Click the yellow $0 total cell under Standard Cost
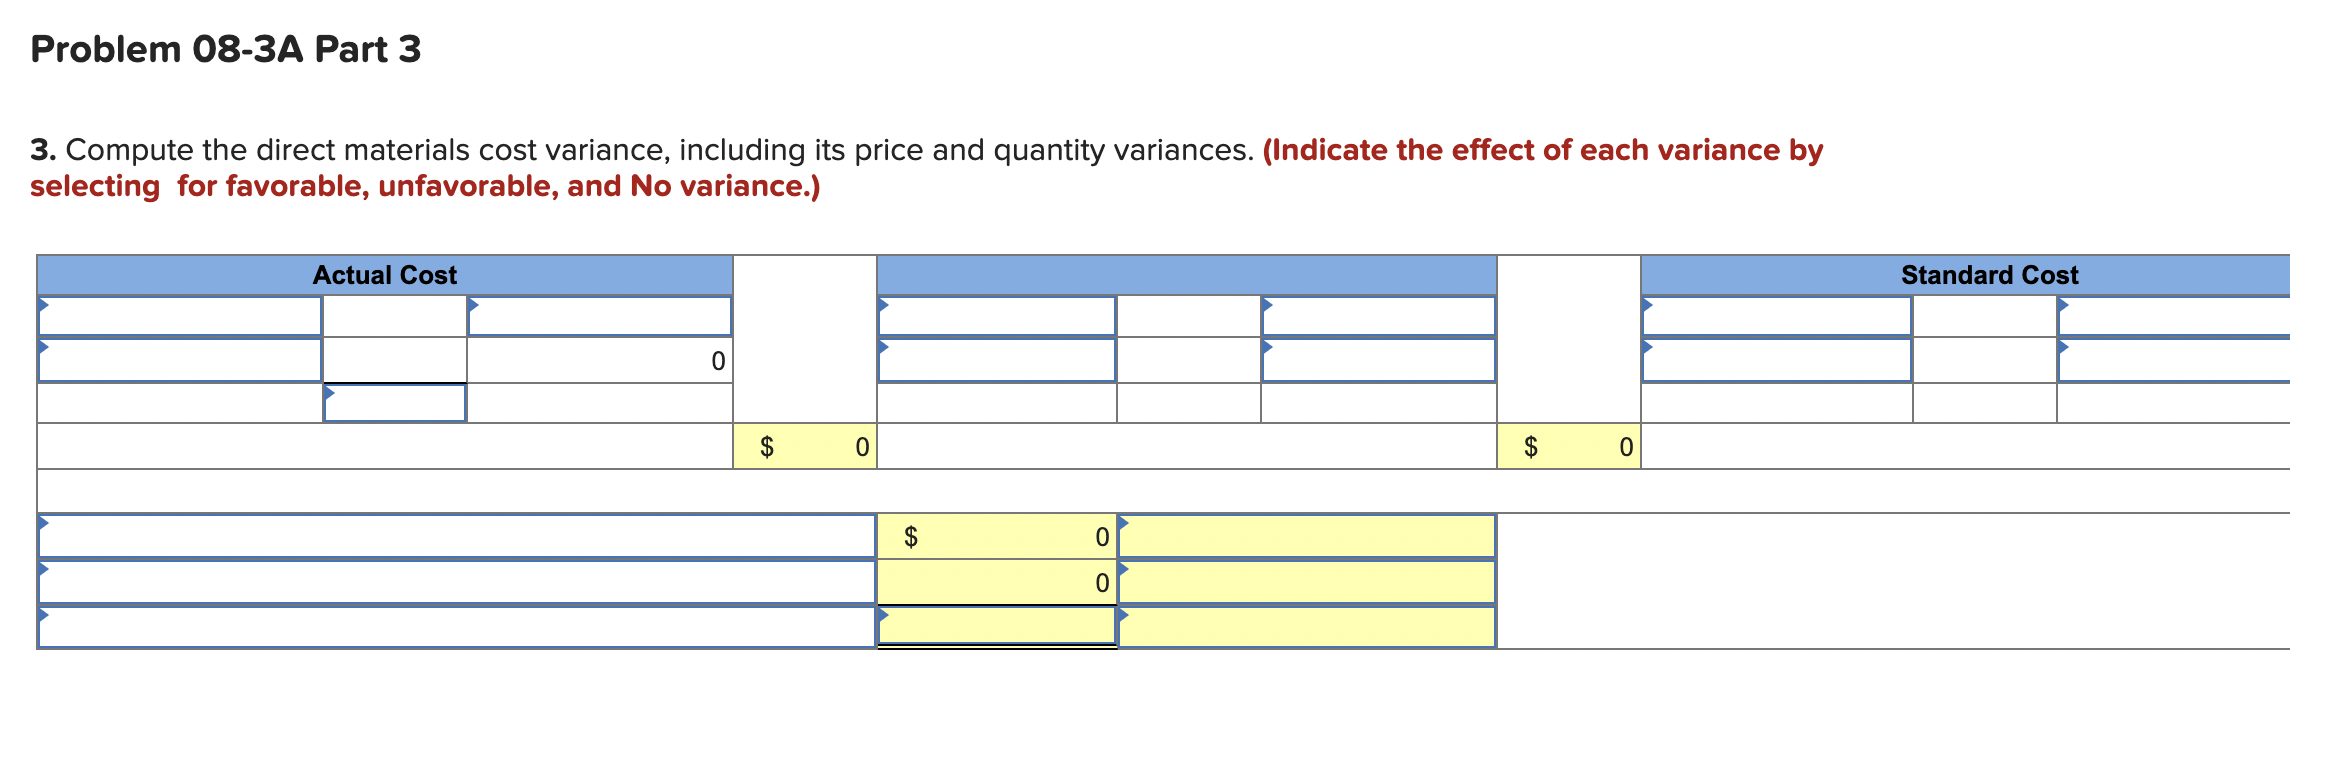Image resolution: width=2344 pixels, height=772 pixels. [1570, 447]
